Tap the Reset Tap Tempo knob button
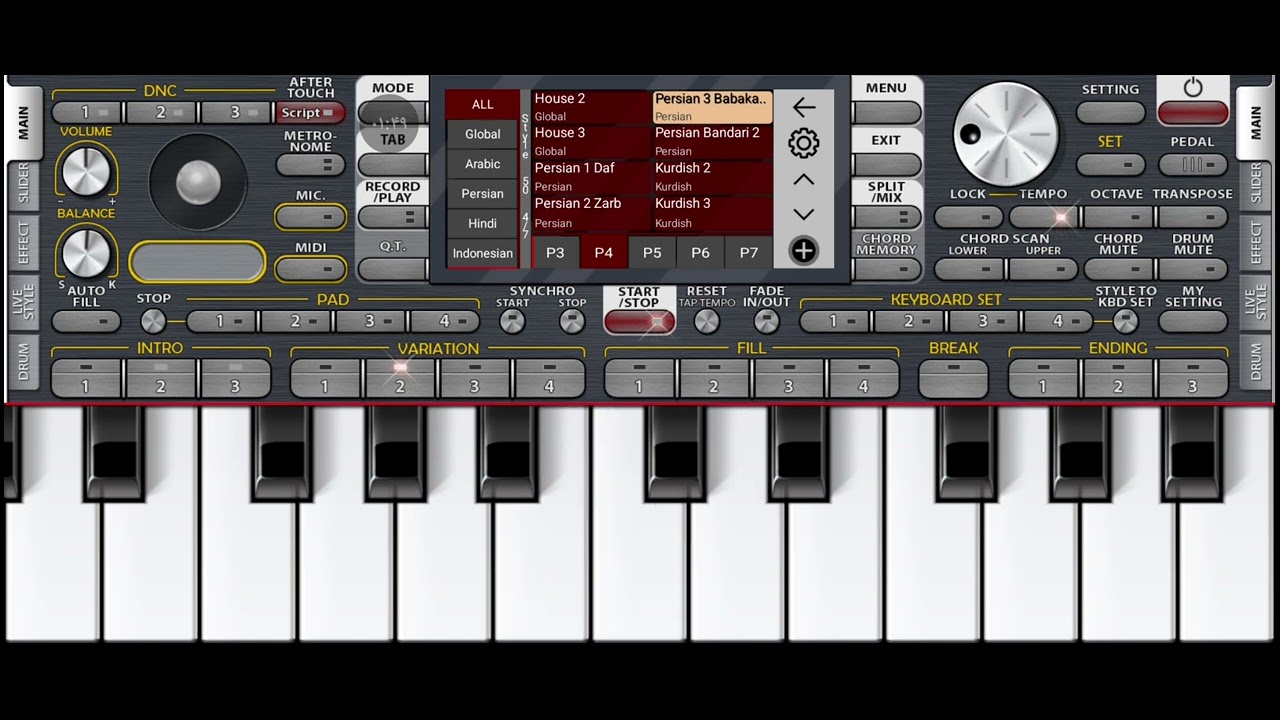Screen dimensions: 1280x720 tap(706, 321)
